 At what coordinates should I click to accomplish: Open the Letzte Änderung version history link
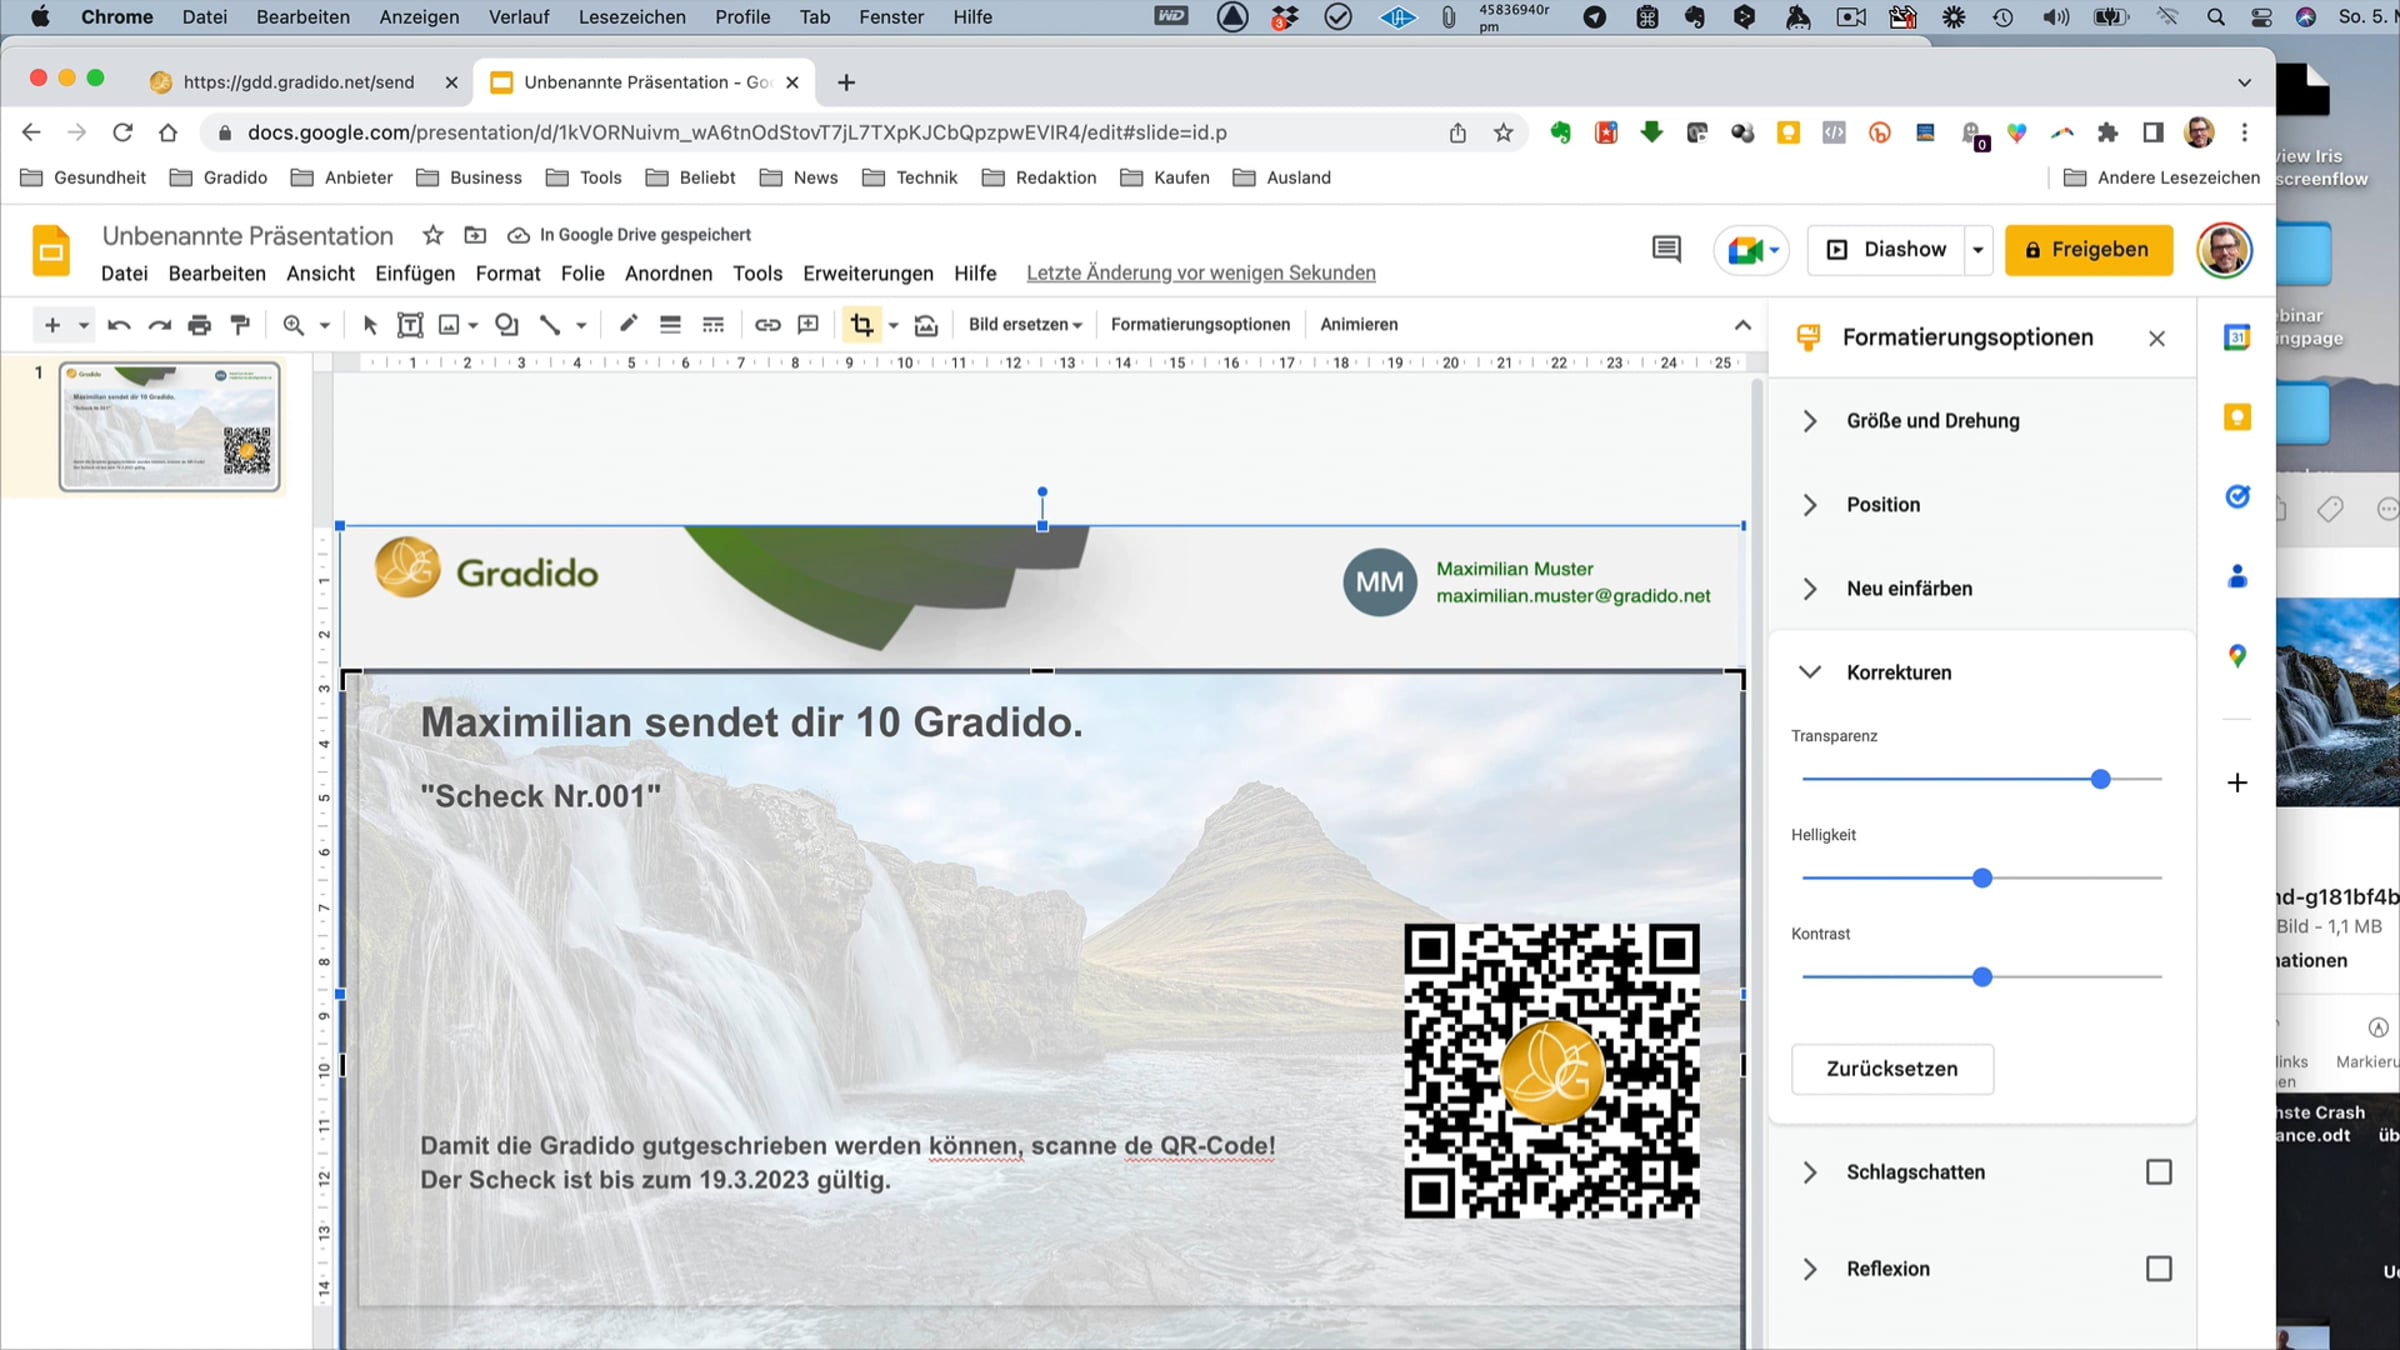tap(1201, 273)
